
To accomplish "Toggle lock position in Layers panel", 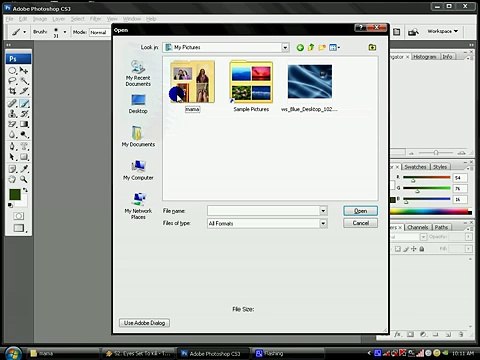I will 414,249.
